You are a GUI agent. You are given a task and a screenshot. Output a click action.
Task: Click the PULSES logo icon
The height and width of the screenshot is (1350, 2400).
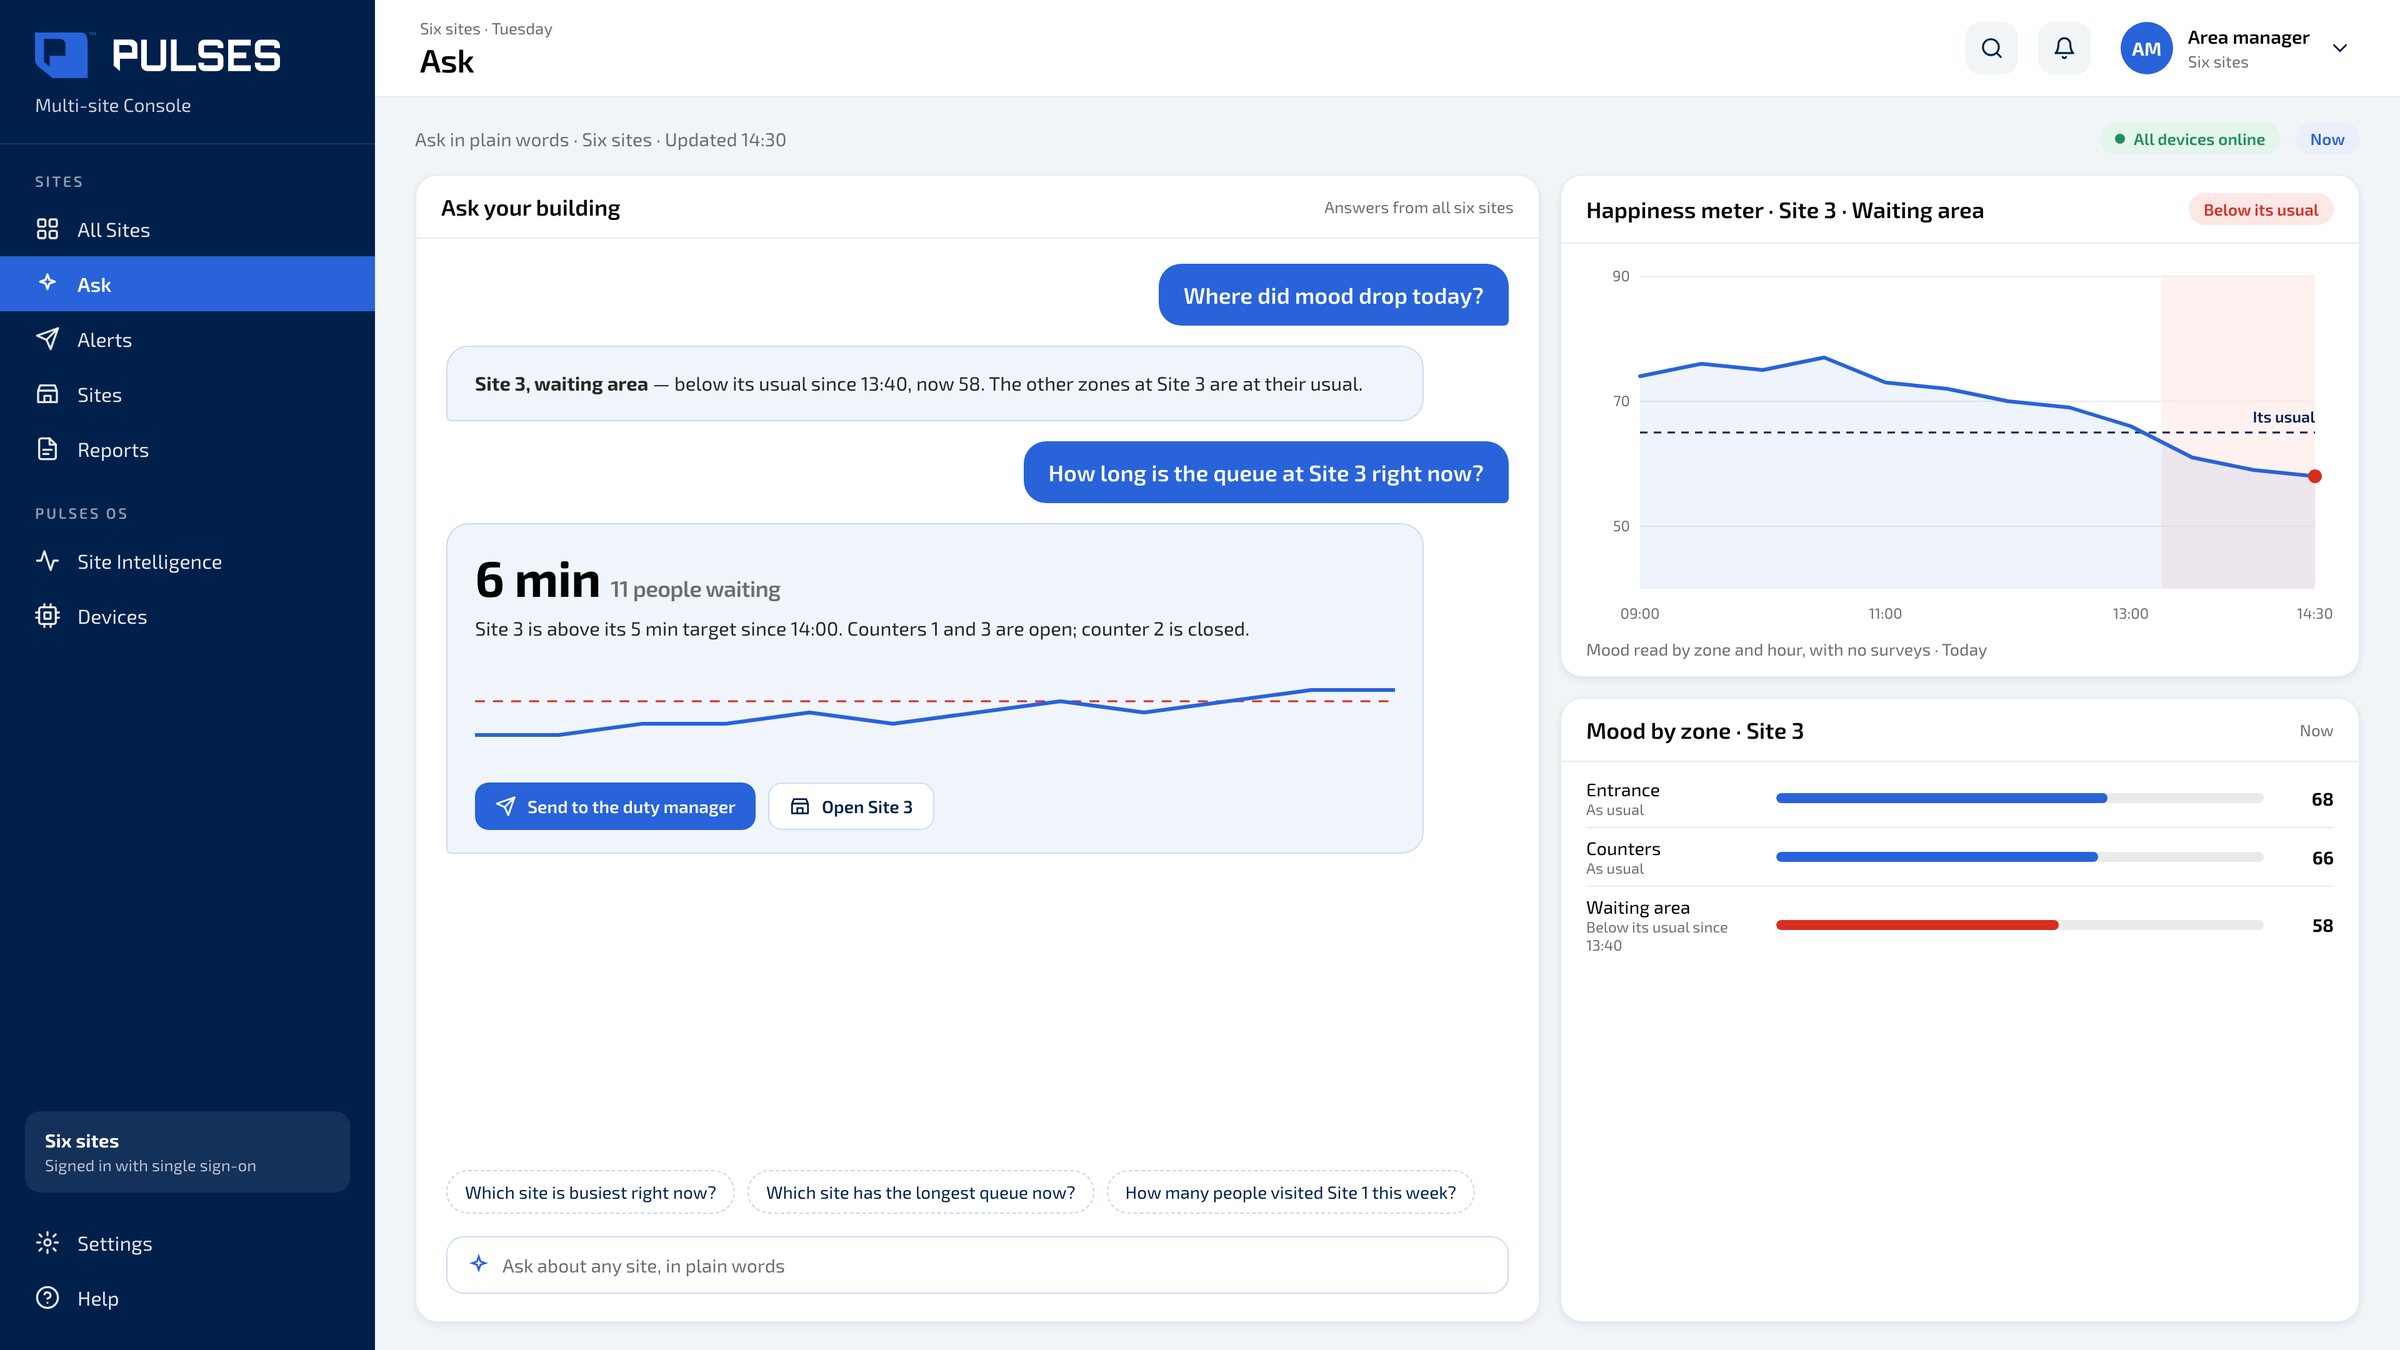[62, 55]
